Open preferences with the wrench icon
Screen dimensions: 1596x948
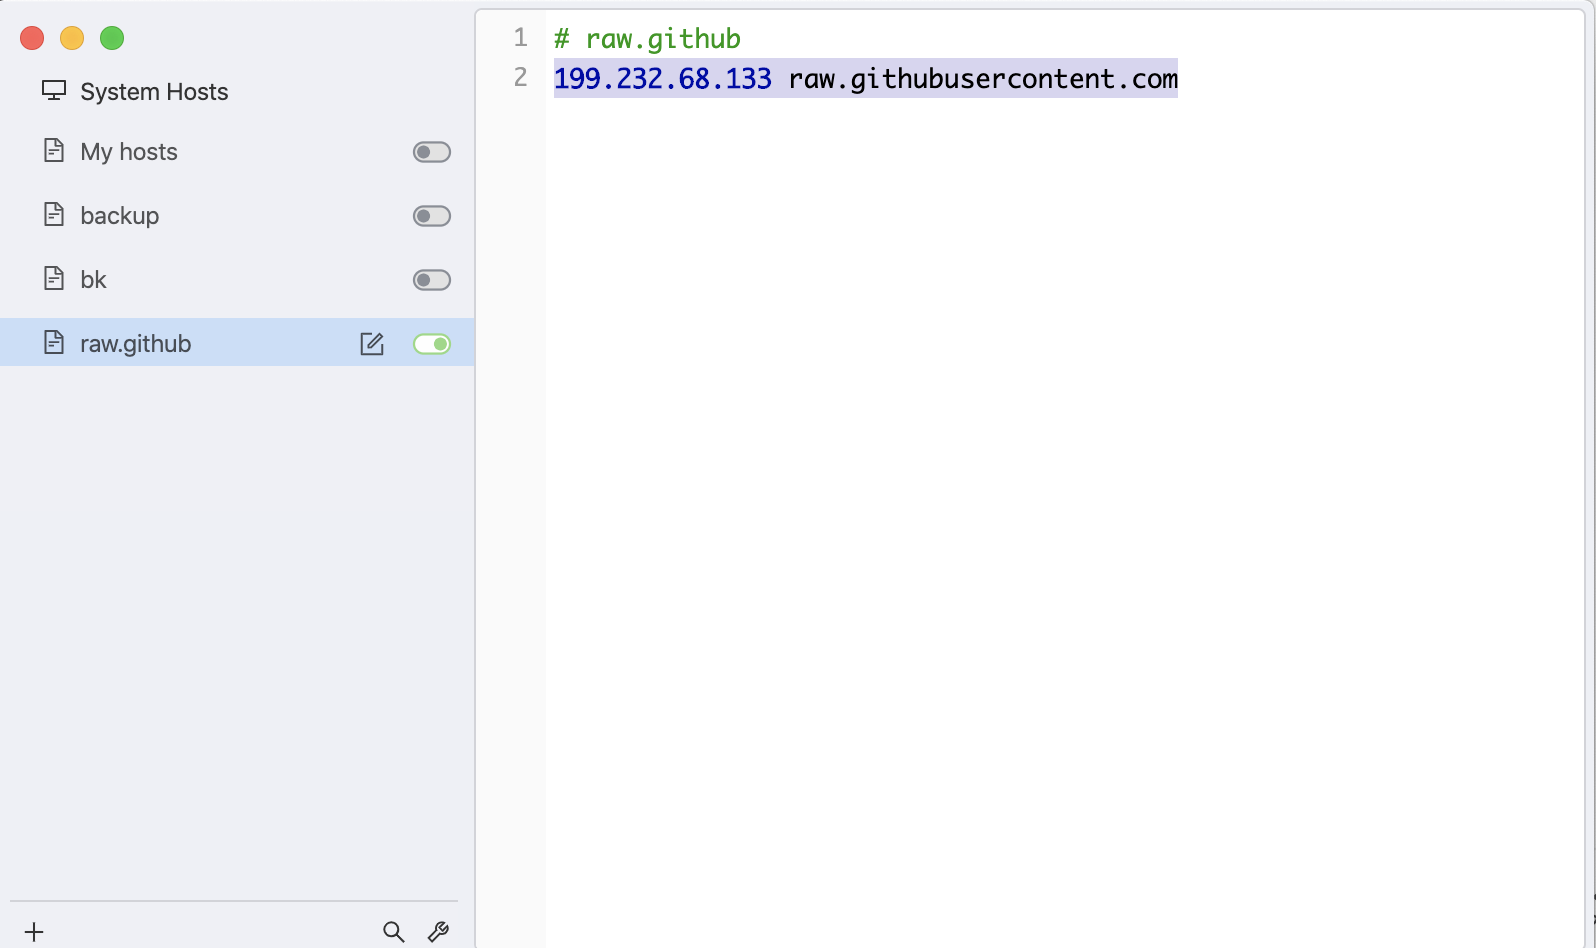438,932
